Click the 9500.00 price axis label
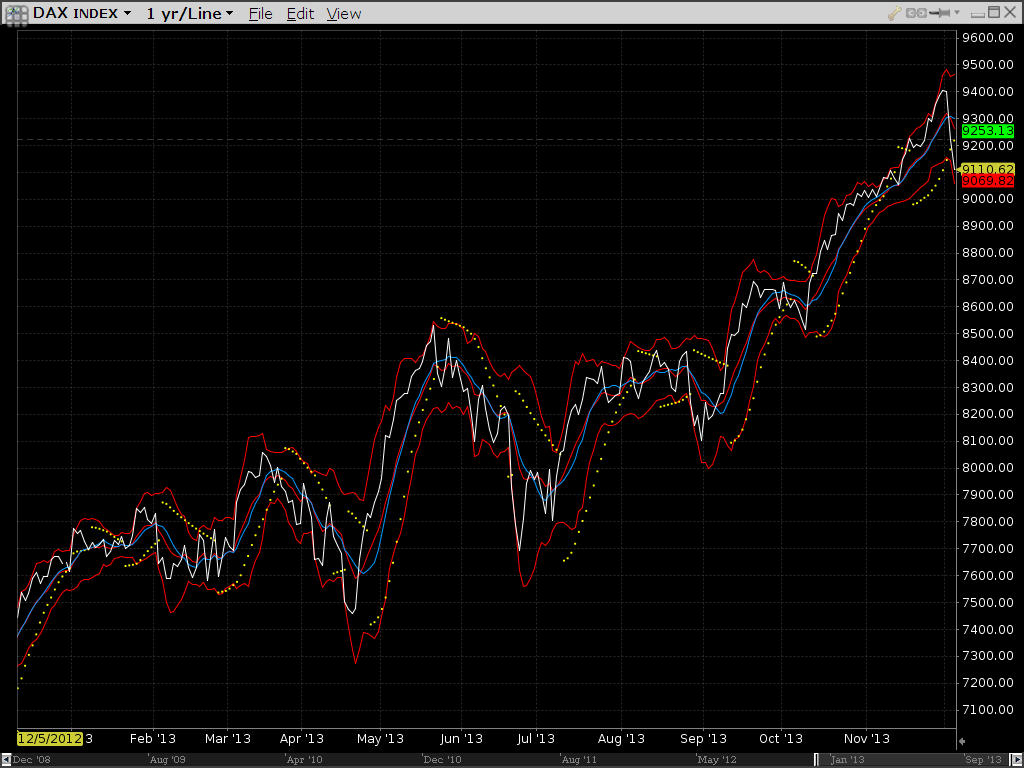The width and height of the screenshot is (1024, 768). 987,65
